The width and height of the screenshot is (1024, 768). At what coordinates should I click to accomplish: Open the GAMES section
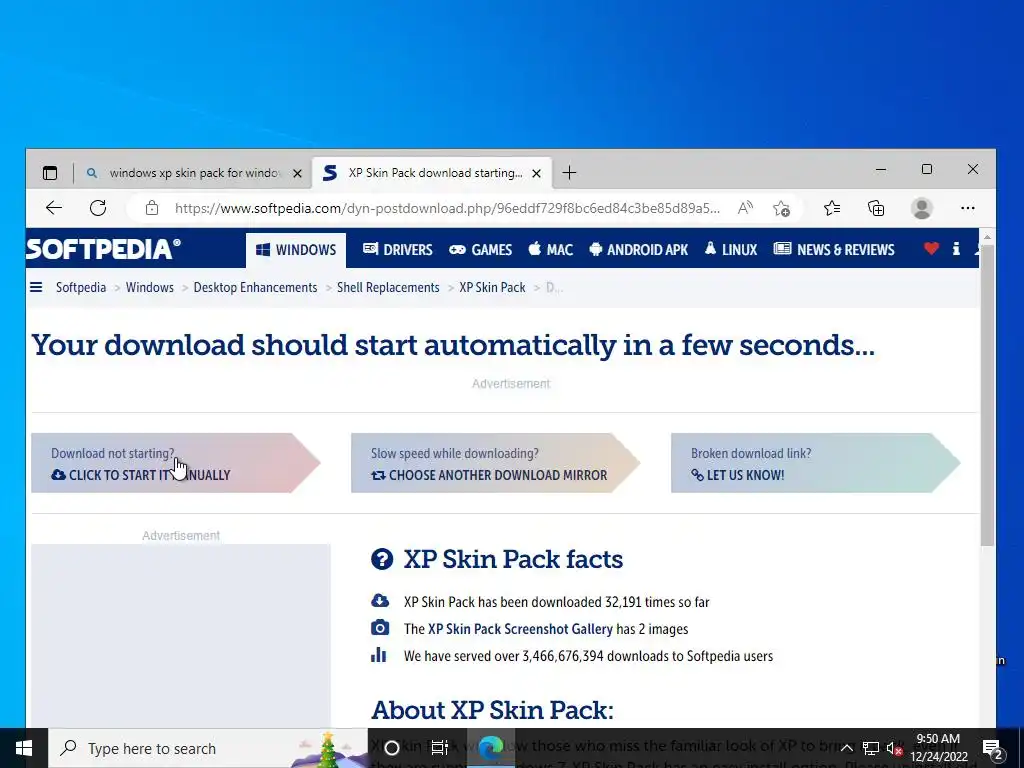481,249
